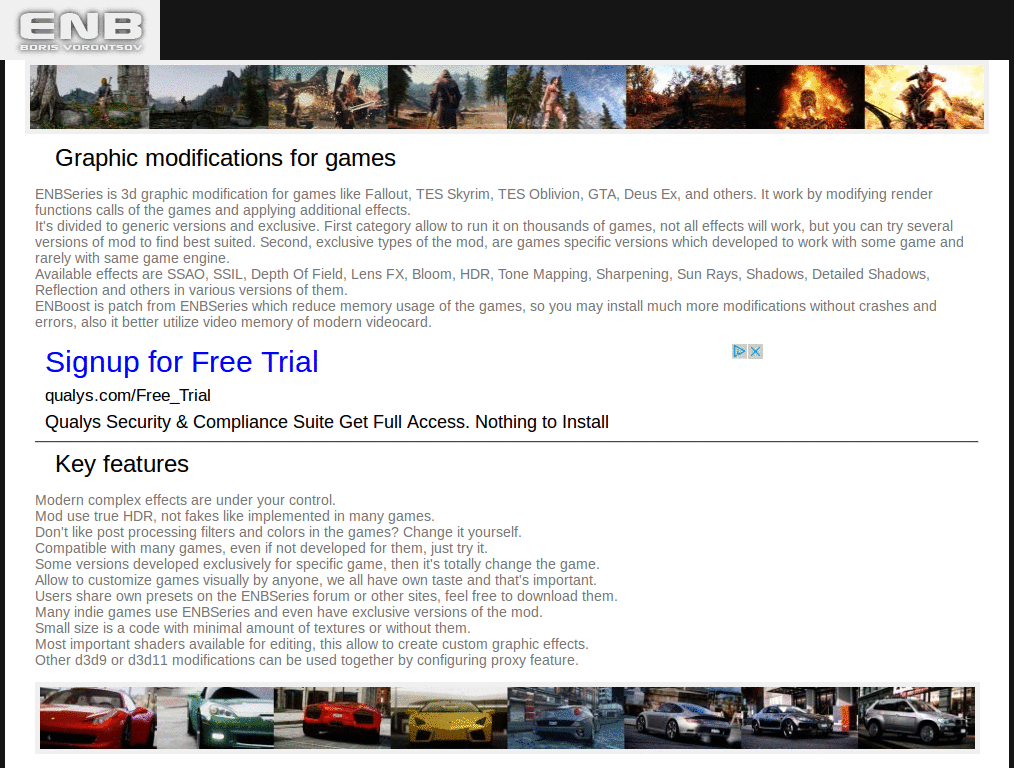This screenshot has height=768, width=1024.
Task: Open the female character snowy forest thumbnail
Action: point(566,97)
